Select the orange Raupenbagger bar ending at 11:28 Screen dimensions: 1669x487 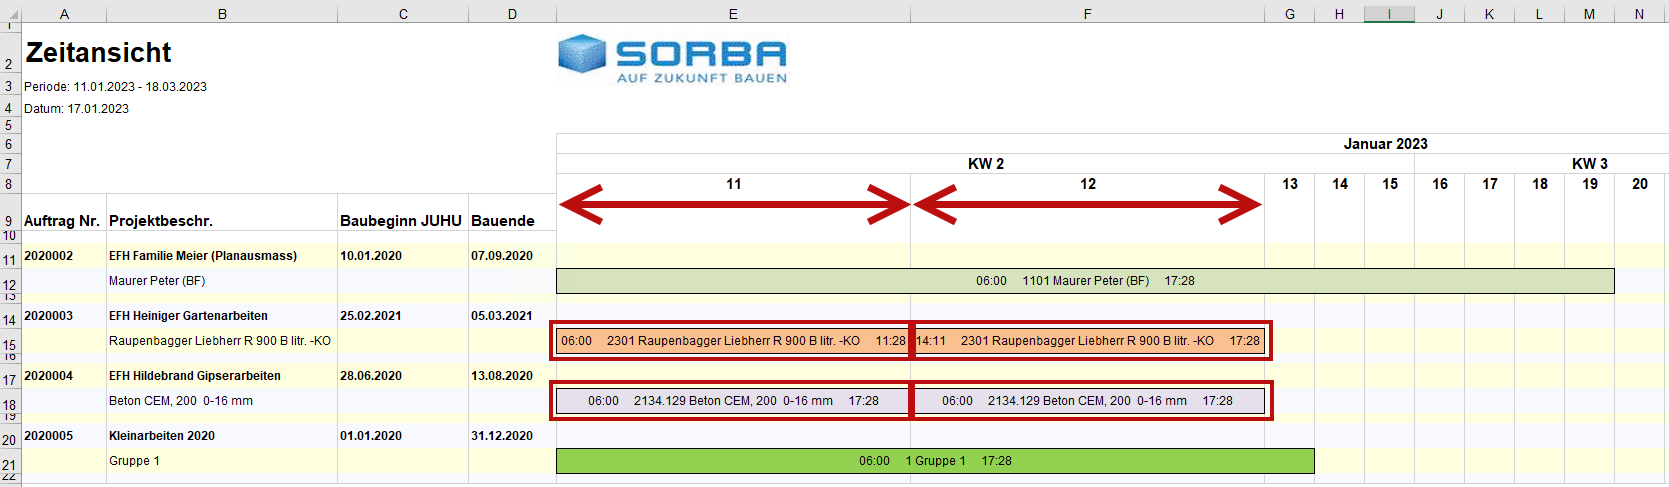[732, 341]
